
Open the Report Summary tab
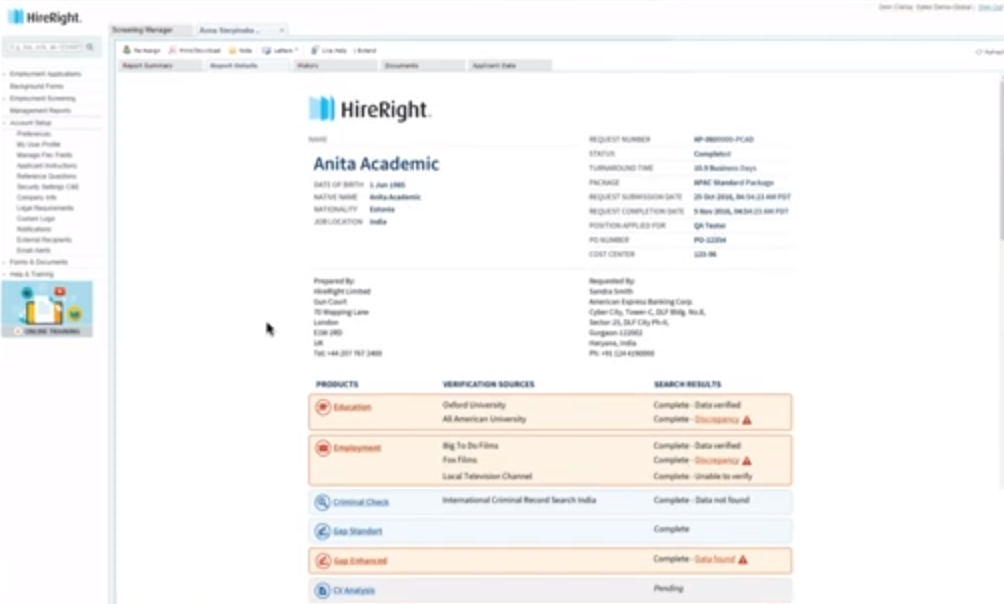[x=159, y=65]
